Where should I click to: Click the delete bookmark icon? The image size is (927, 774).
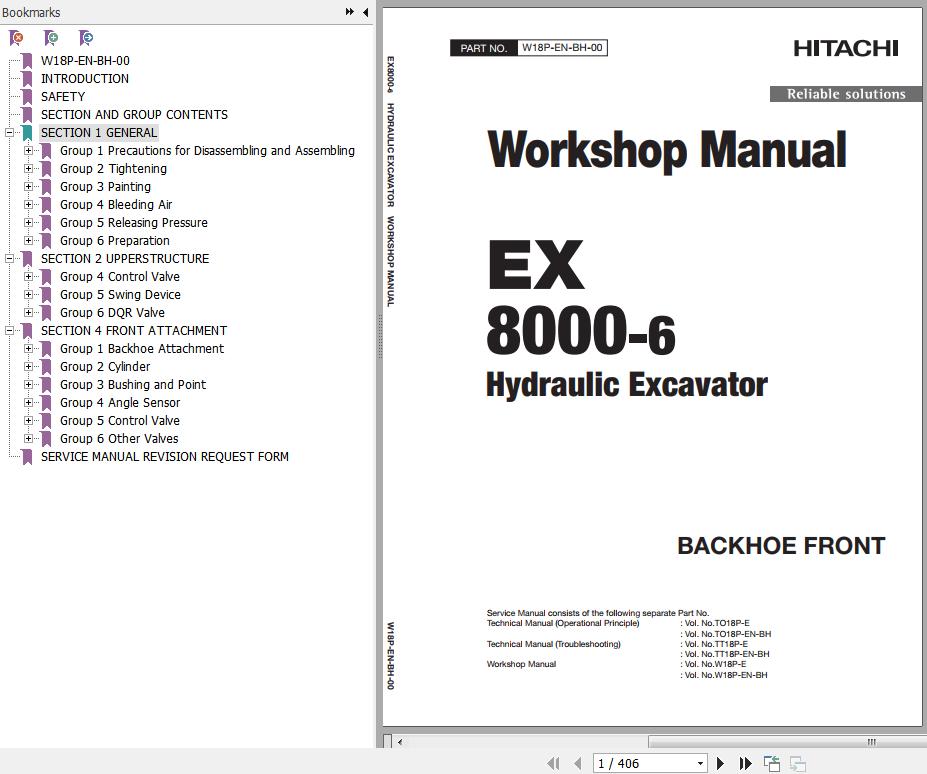point(16,38)
